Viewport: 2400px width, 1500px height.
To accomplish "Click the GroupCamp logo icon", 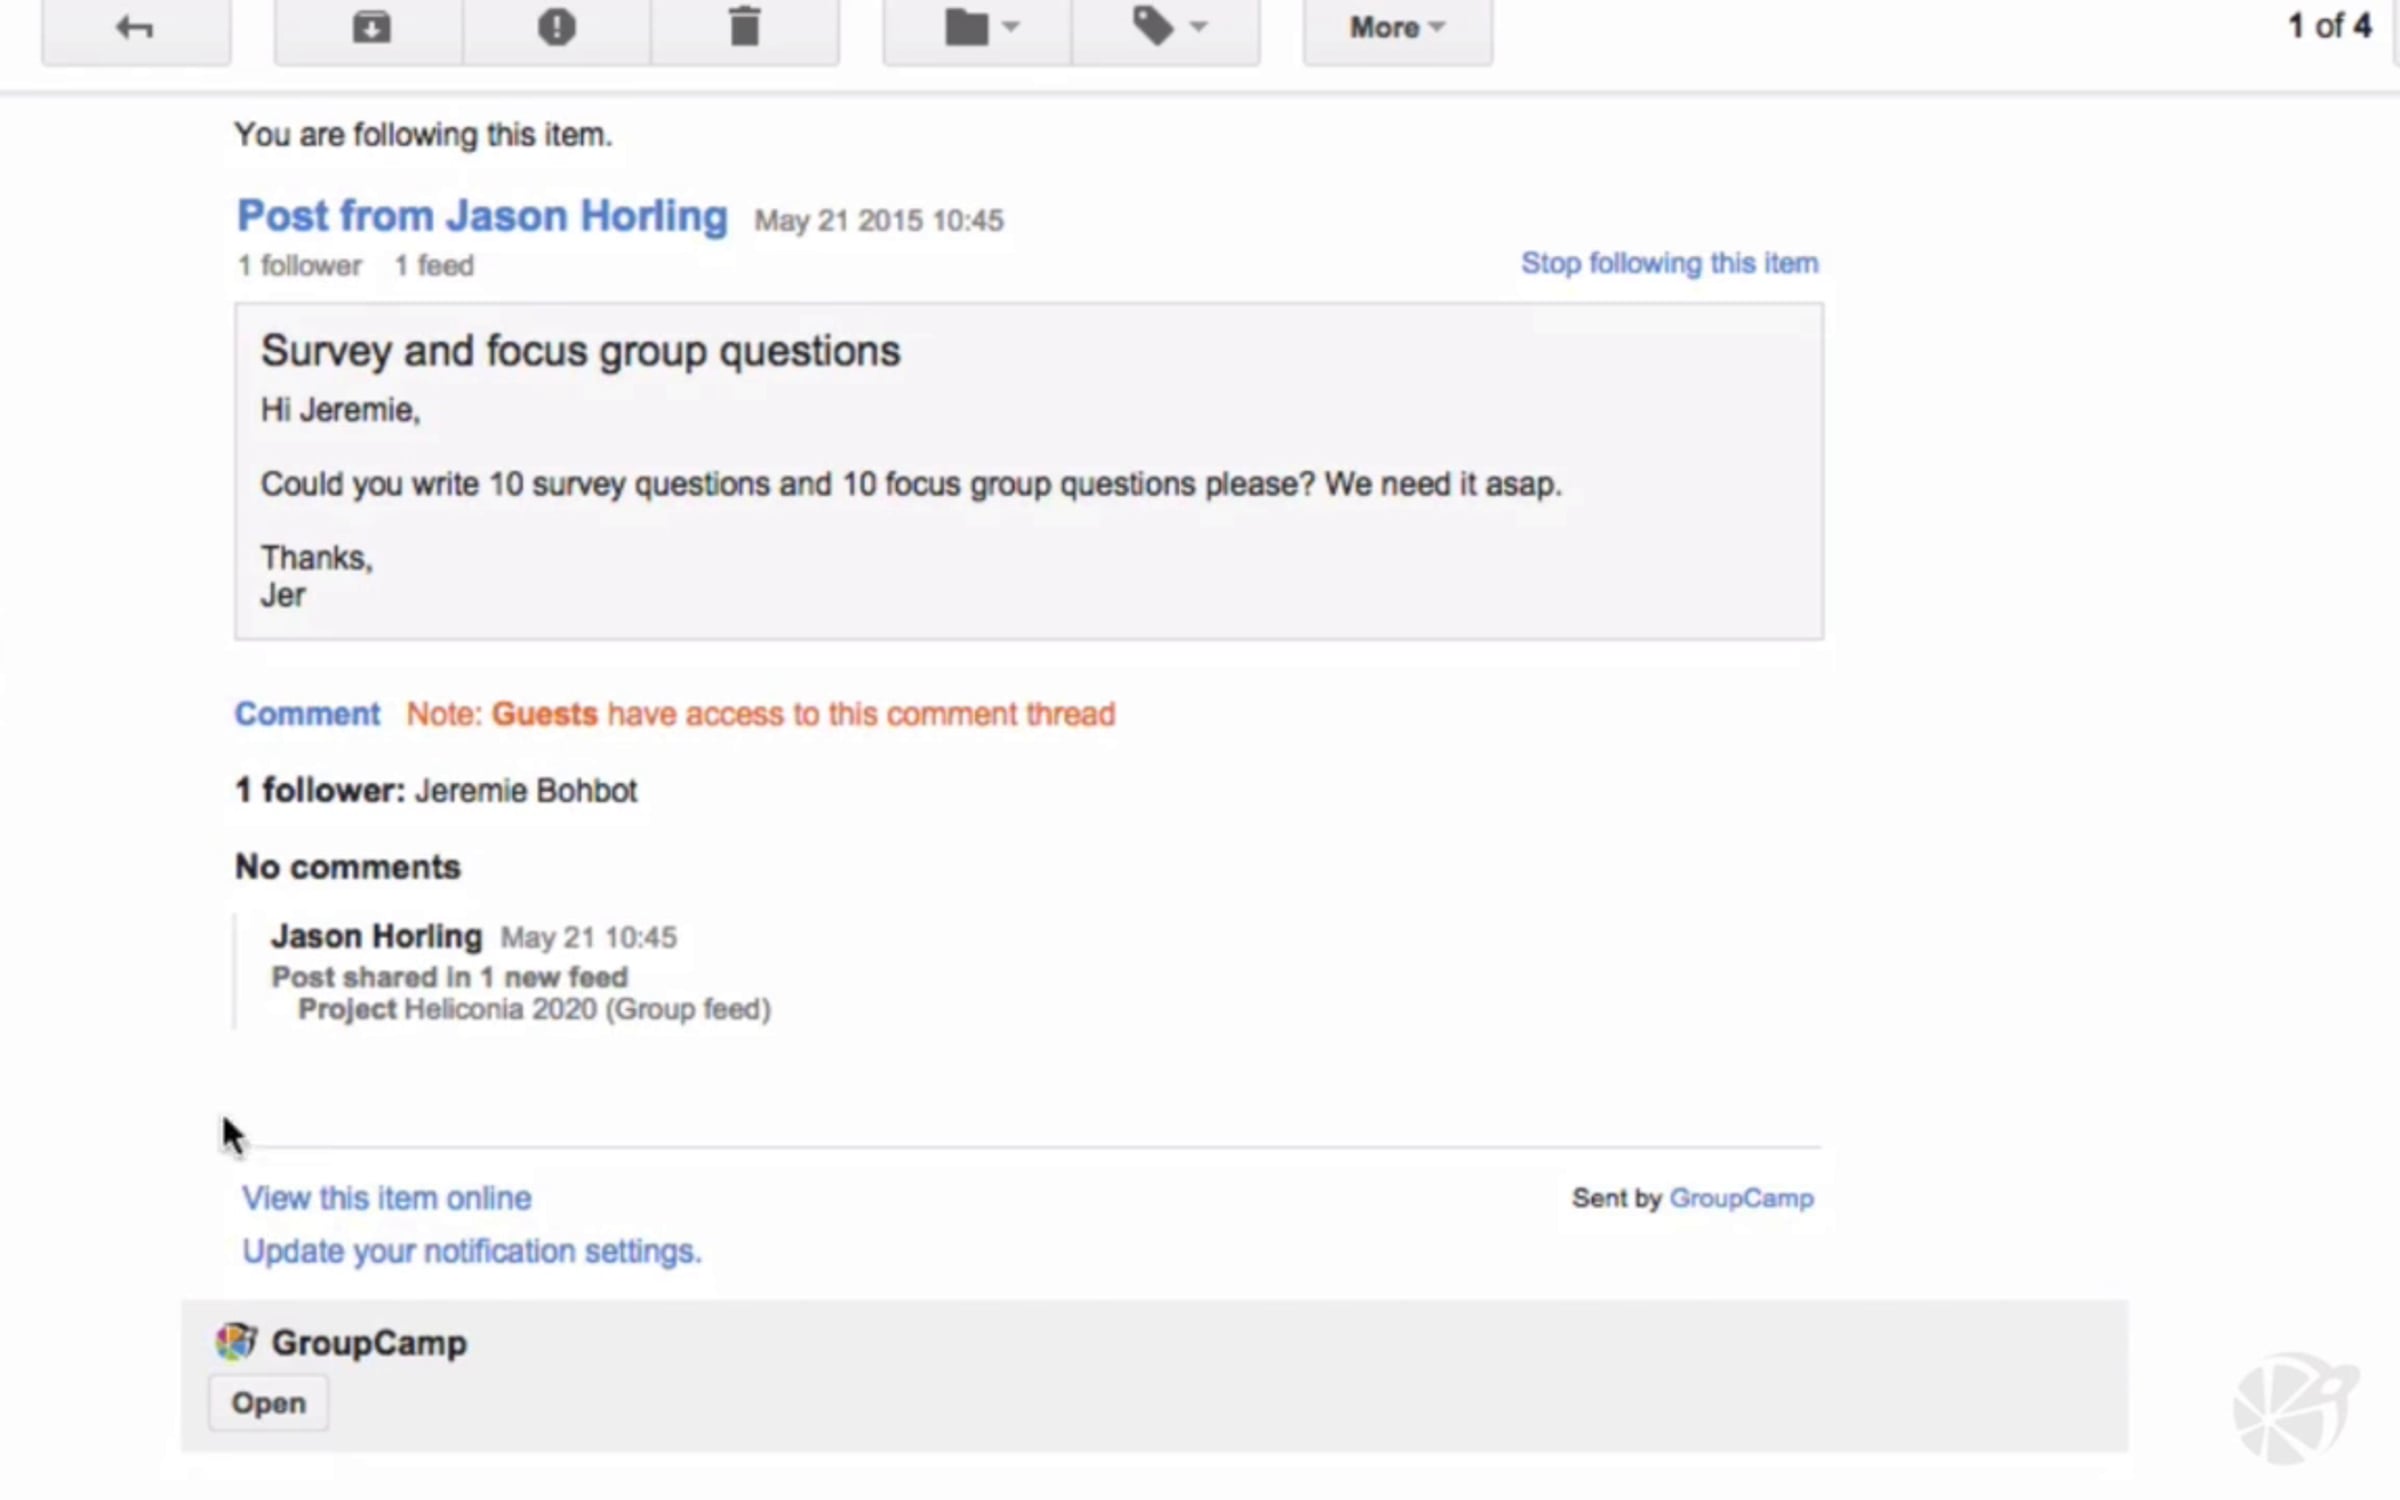I will coord(236,1342).
